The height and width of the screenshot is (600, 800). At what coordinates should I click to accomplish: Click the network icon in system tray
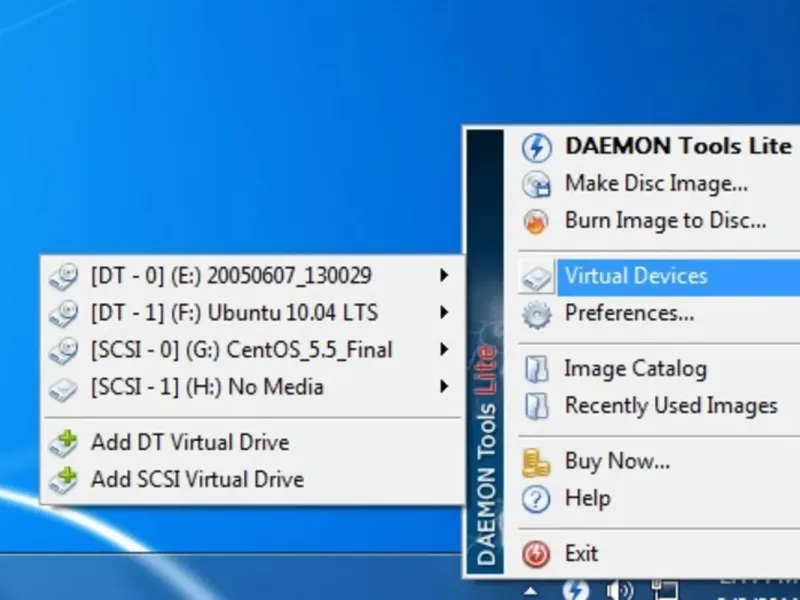coord(665,590)
